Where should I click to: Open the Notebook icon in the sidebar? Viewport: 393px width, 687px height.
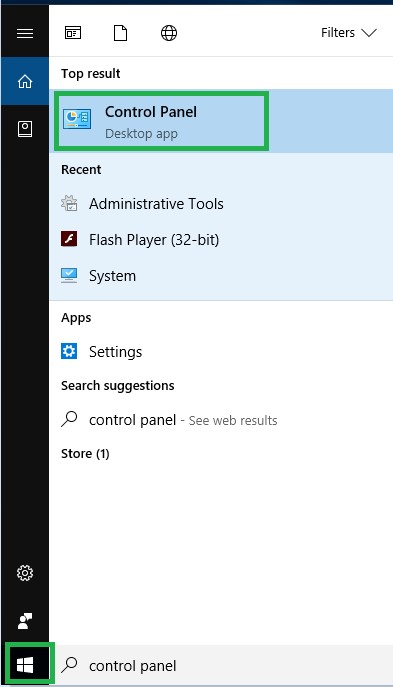click(25, 129)
